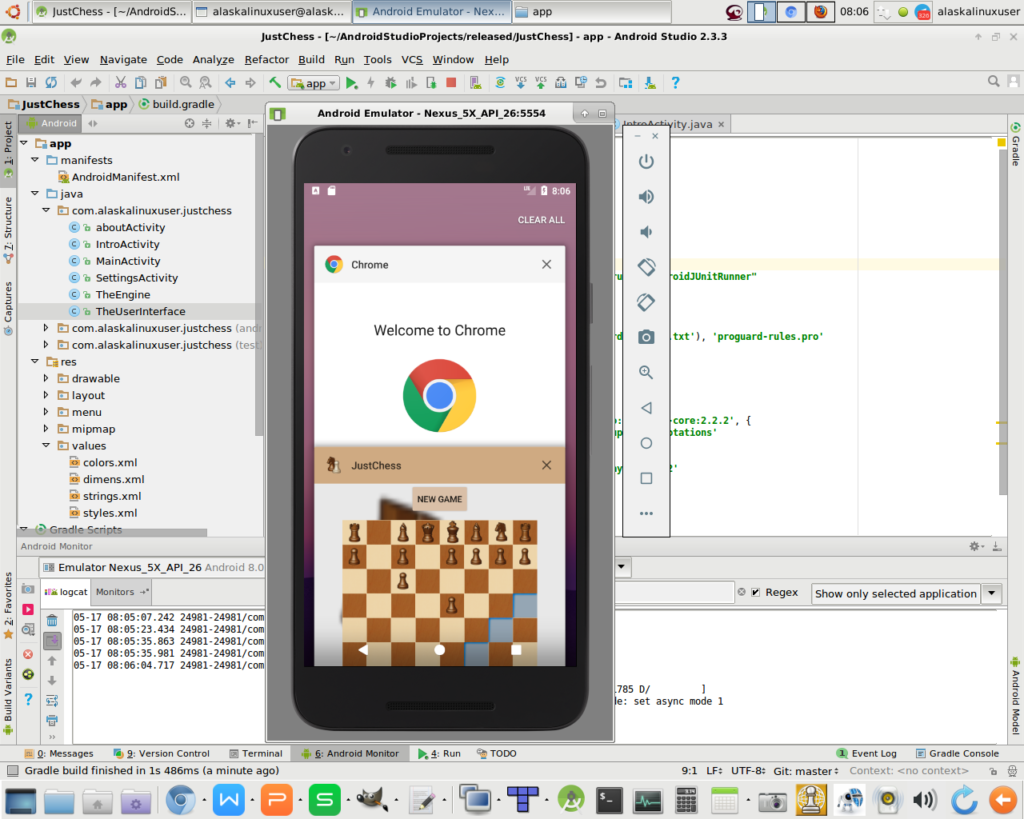Expand the drawable folder
This screenshot has width=1024, height=819.
[x=46, y=379]
